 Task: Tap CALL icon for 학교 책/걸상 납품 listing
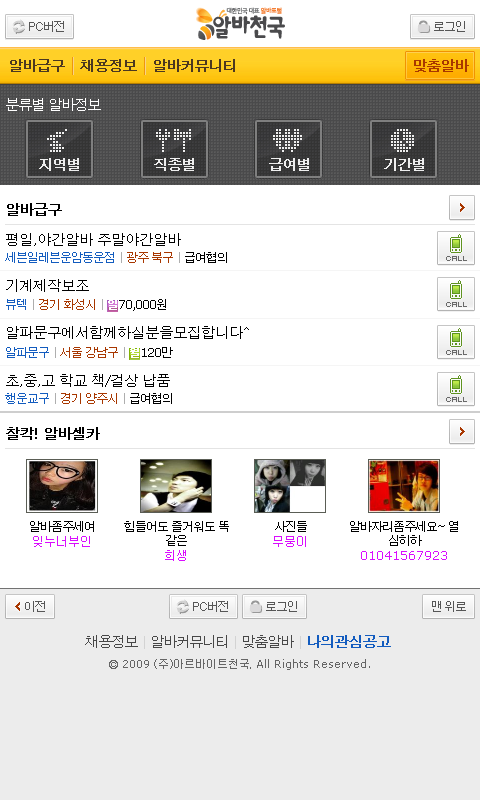(x=456, y=389)
